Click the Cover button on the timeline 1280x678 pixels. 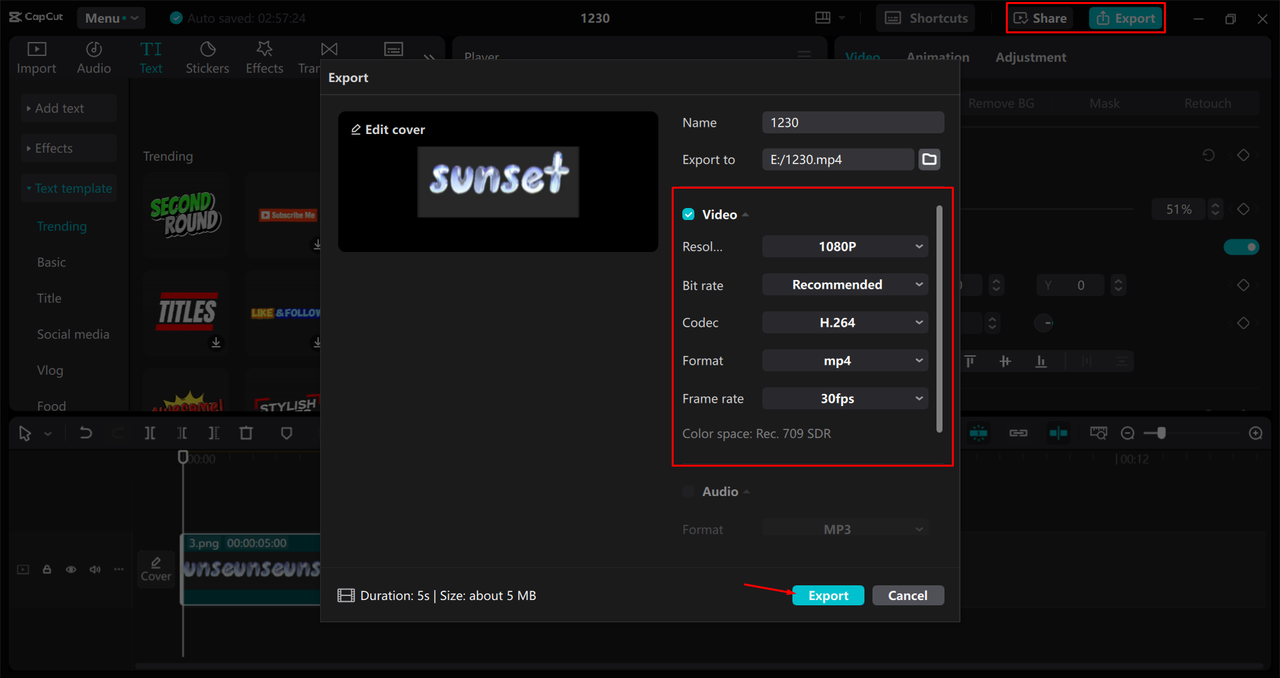pos(155,568)
